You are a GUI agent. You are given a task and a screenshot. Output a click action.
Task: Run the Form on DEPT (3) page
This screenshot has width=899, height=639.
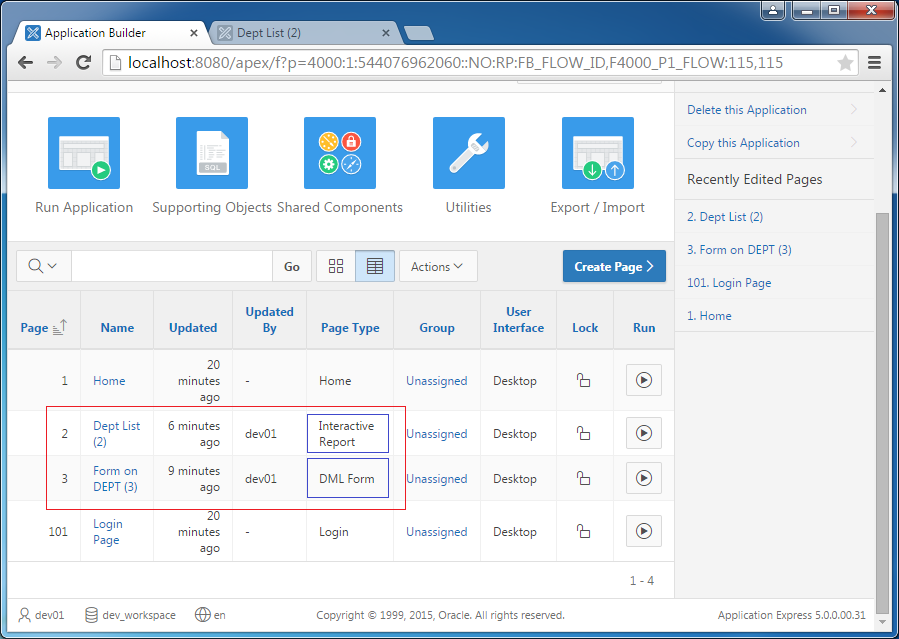coord(643,478)
